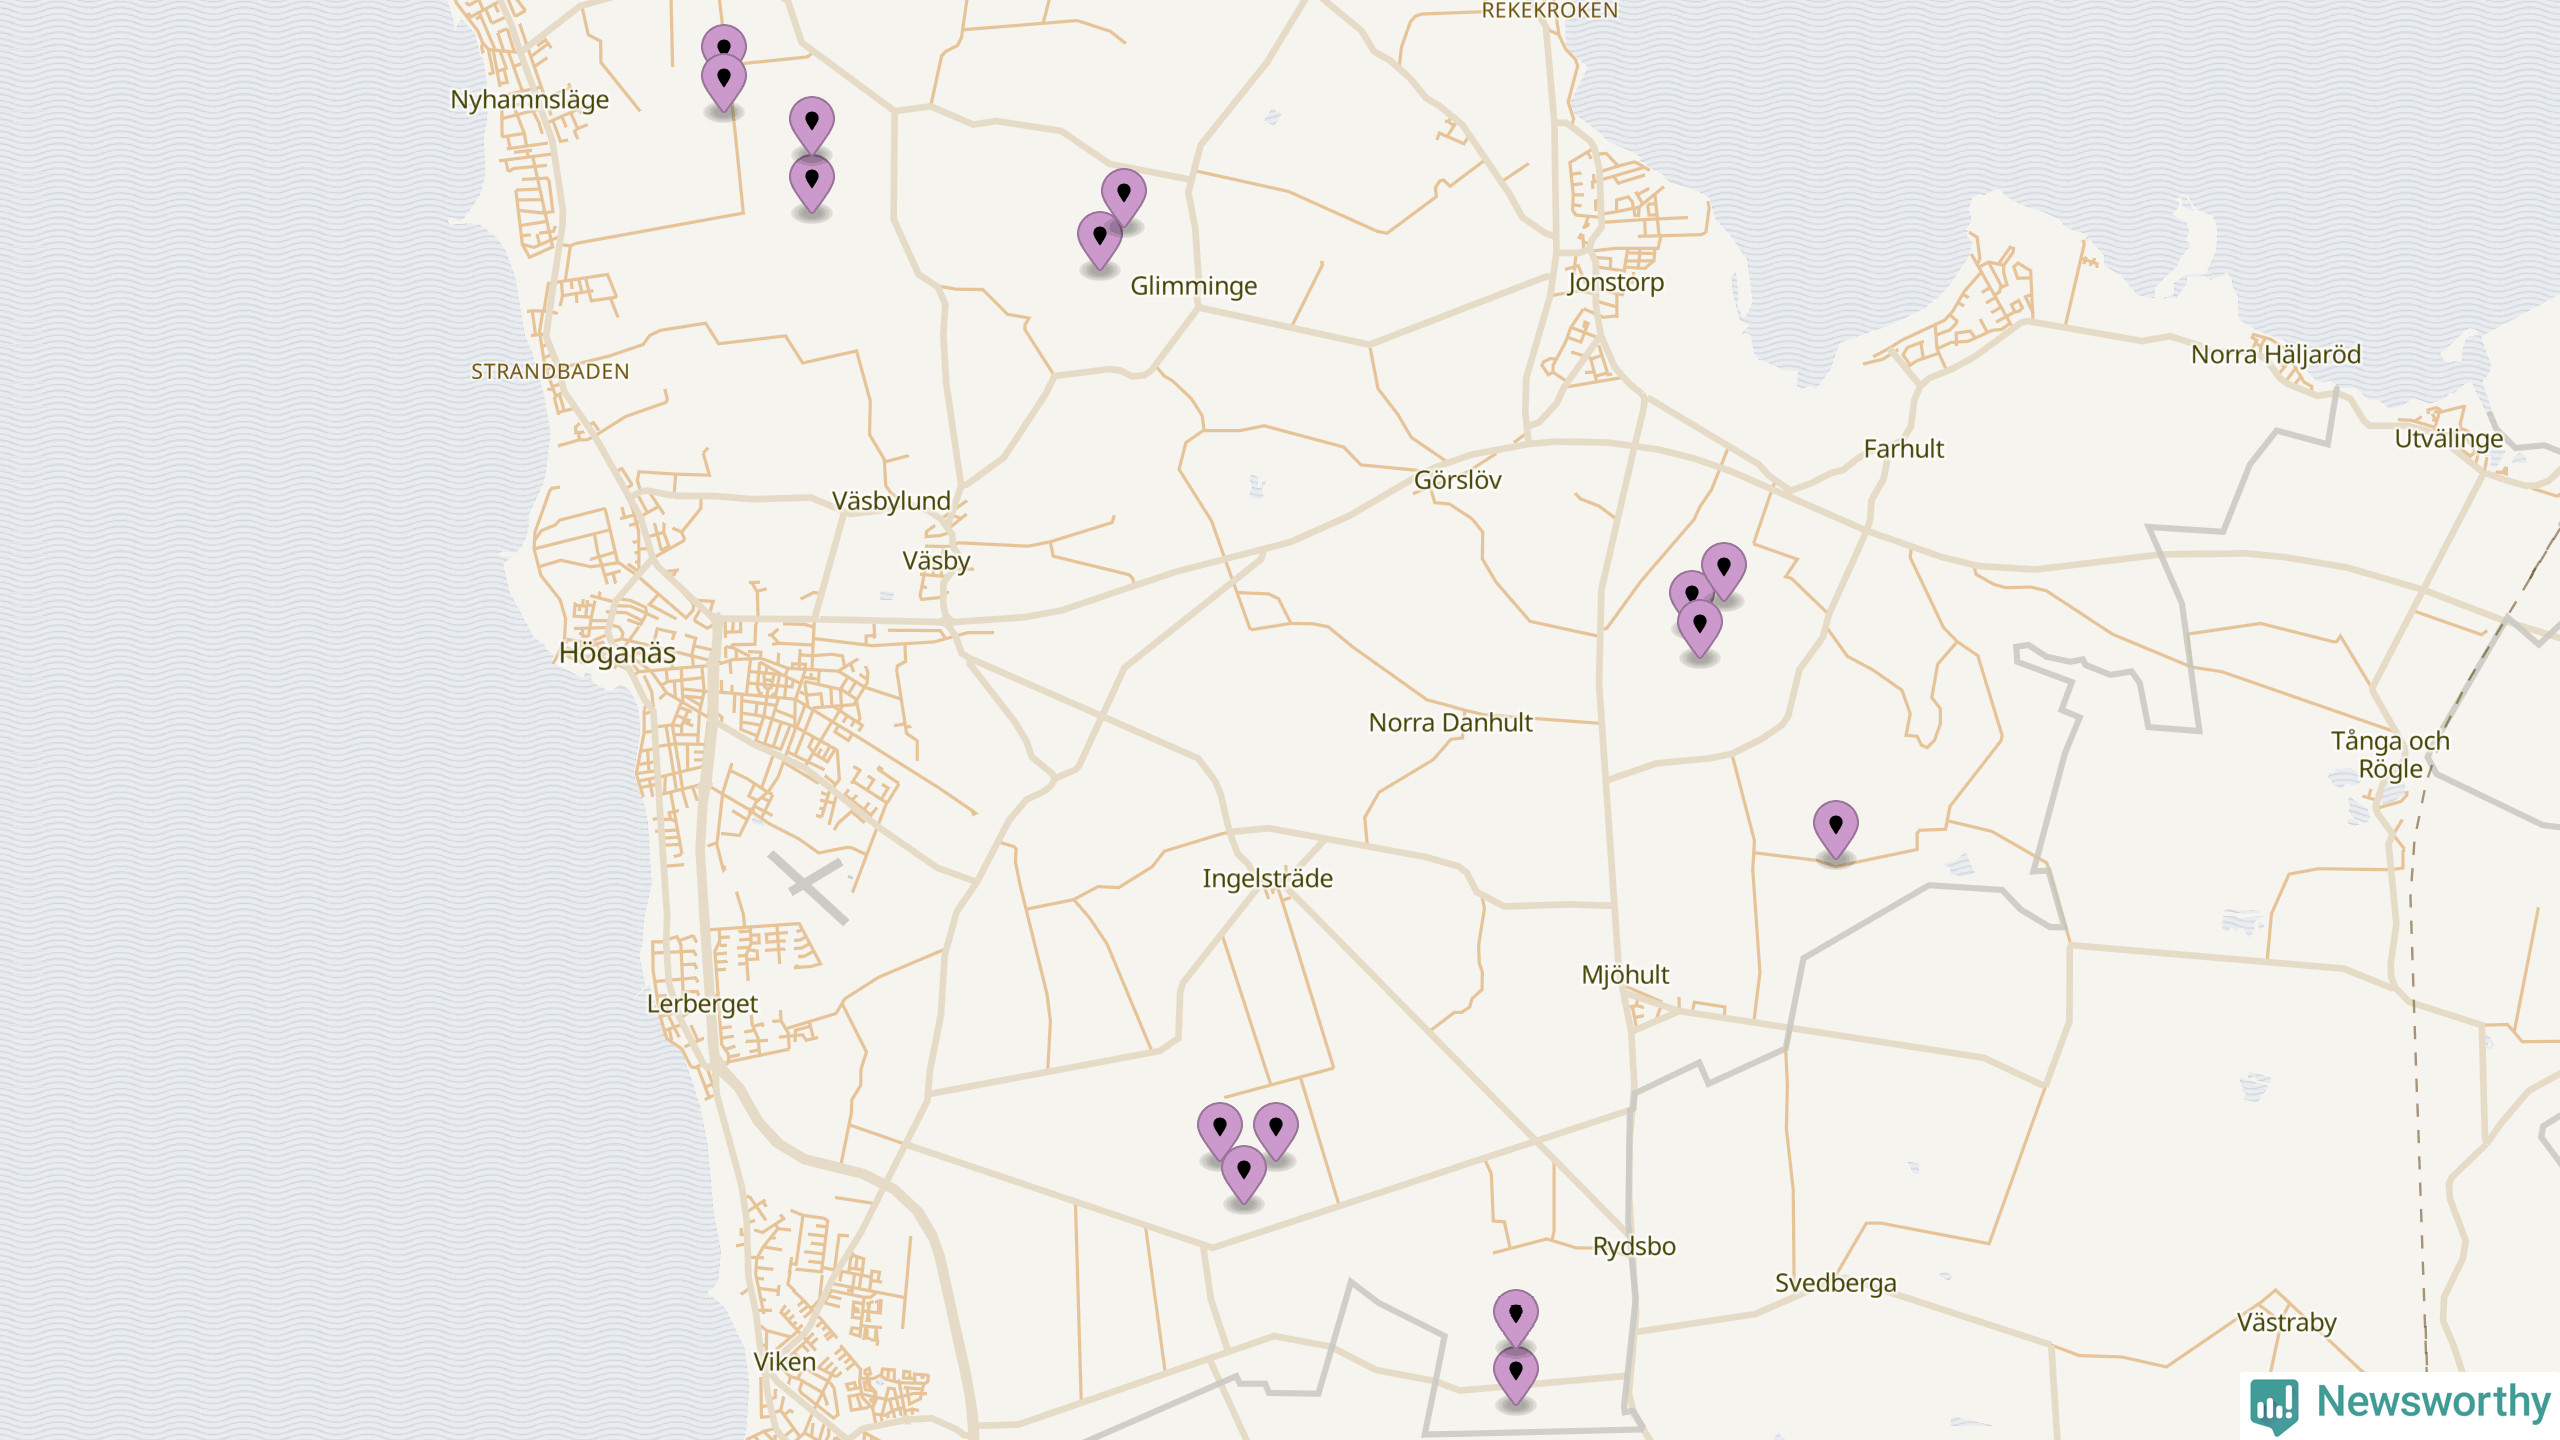
Task: Click the Görslöv place label
Action: click(1457, 480)
